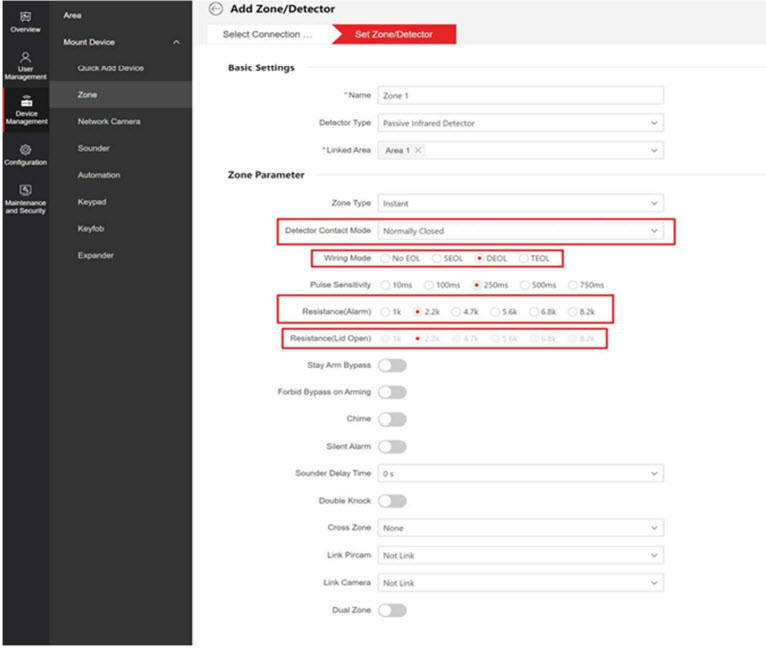Turn on the Silent Alarm switch
This screenshot has width=766, height=651.
[392, 446]
